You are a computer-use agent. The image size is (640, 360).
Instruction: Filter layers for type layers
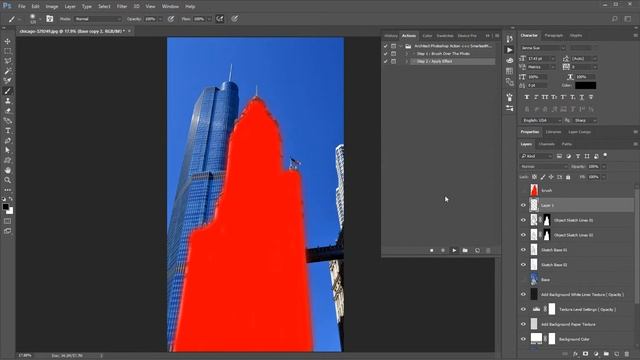point(578,156)
